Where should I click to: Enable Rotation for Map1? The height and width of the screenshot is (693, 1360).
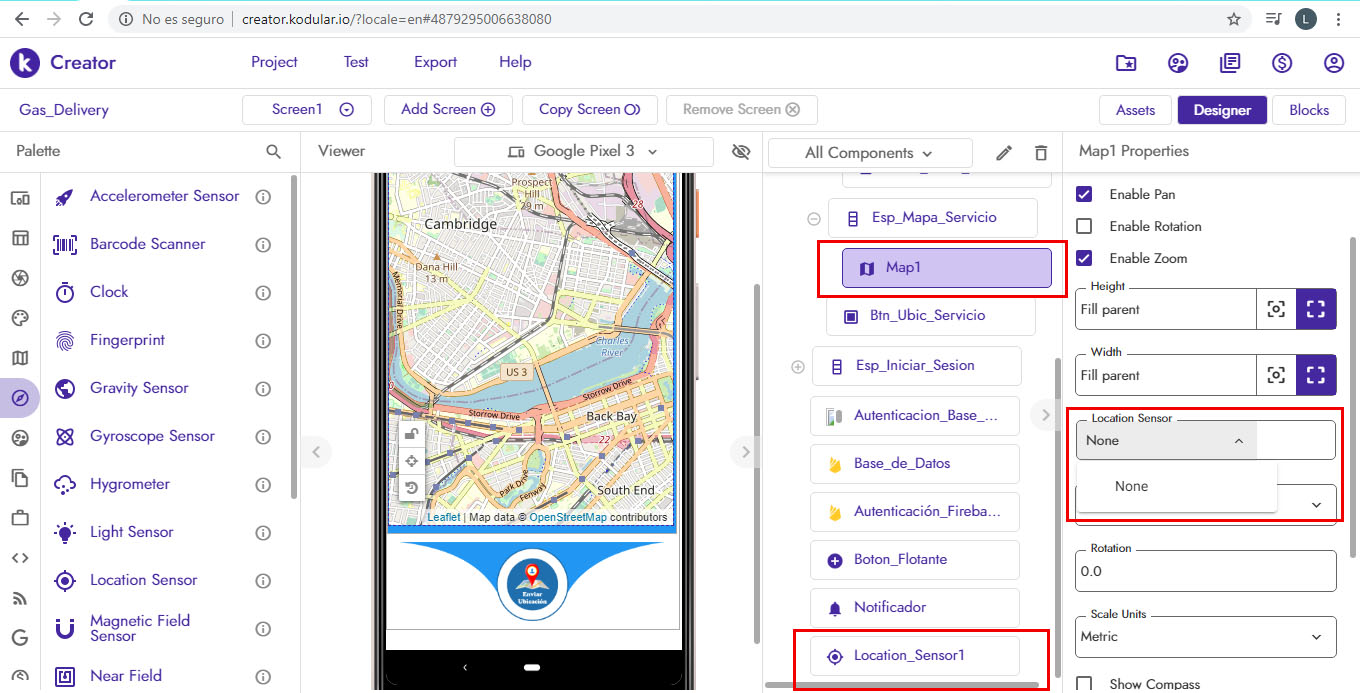(1083, 226)
